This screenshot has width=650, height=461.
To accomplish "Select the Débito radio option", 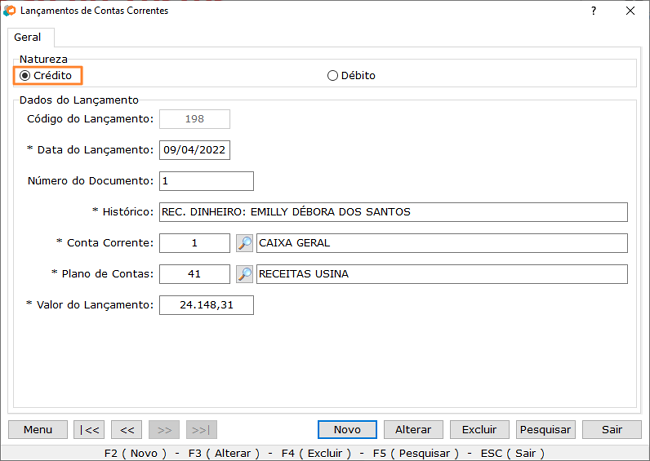I will pyautogui.click(x=333, y=75).
